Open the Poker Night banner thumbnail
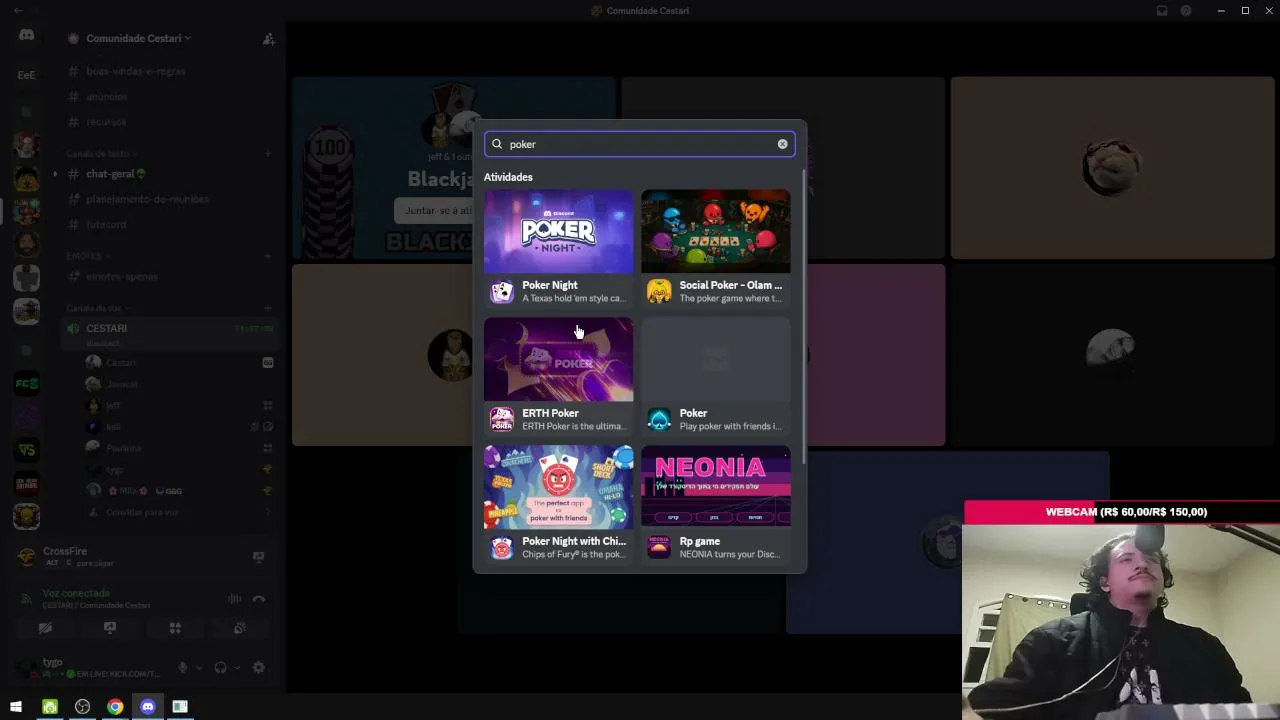This screenshot has width=1280, height=720. pos(559,231)
